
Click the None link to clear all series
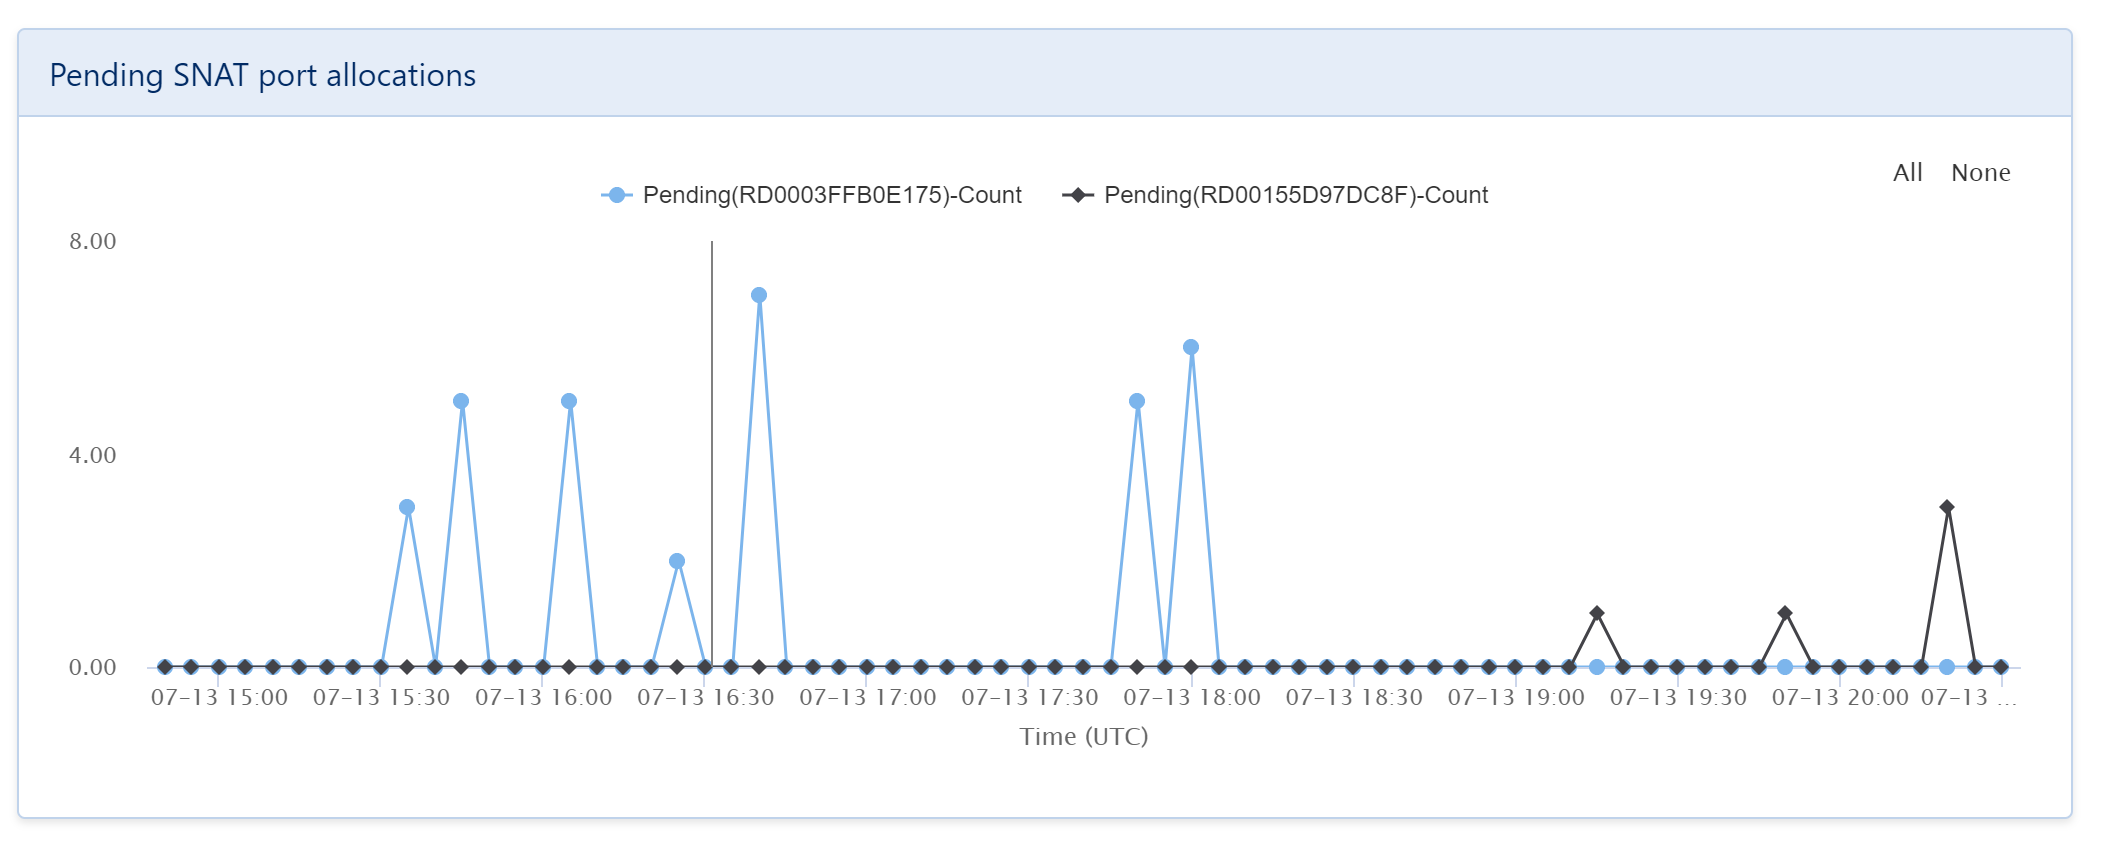pos(1980,172)
